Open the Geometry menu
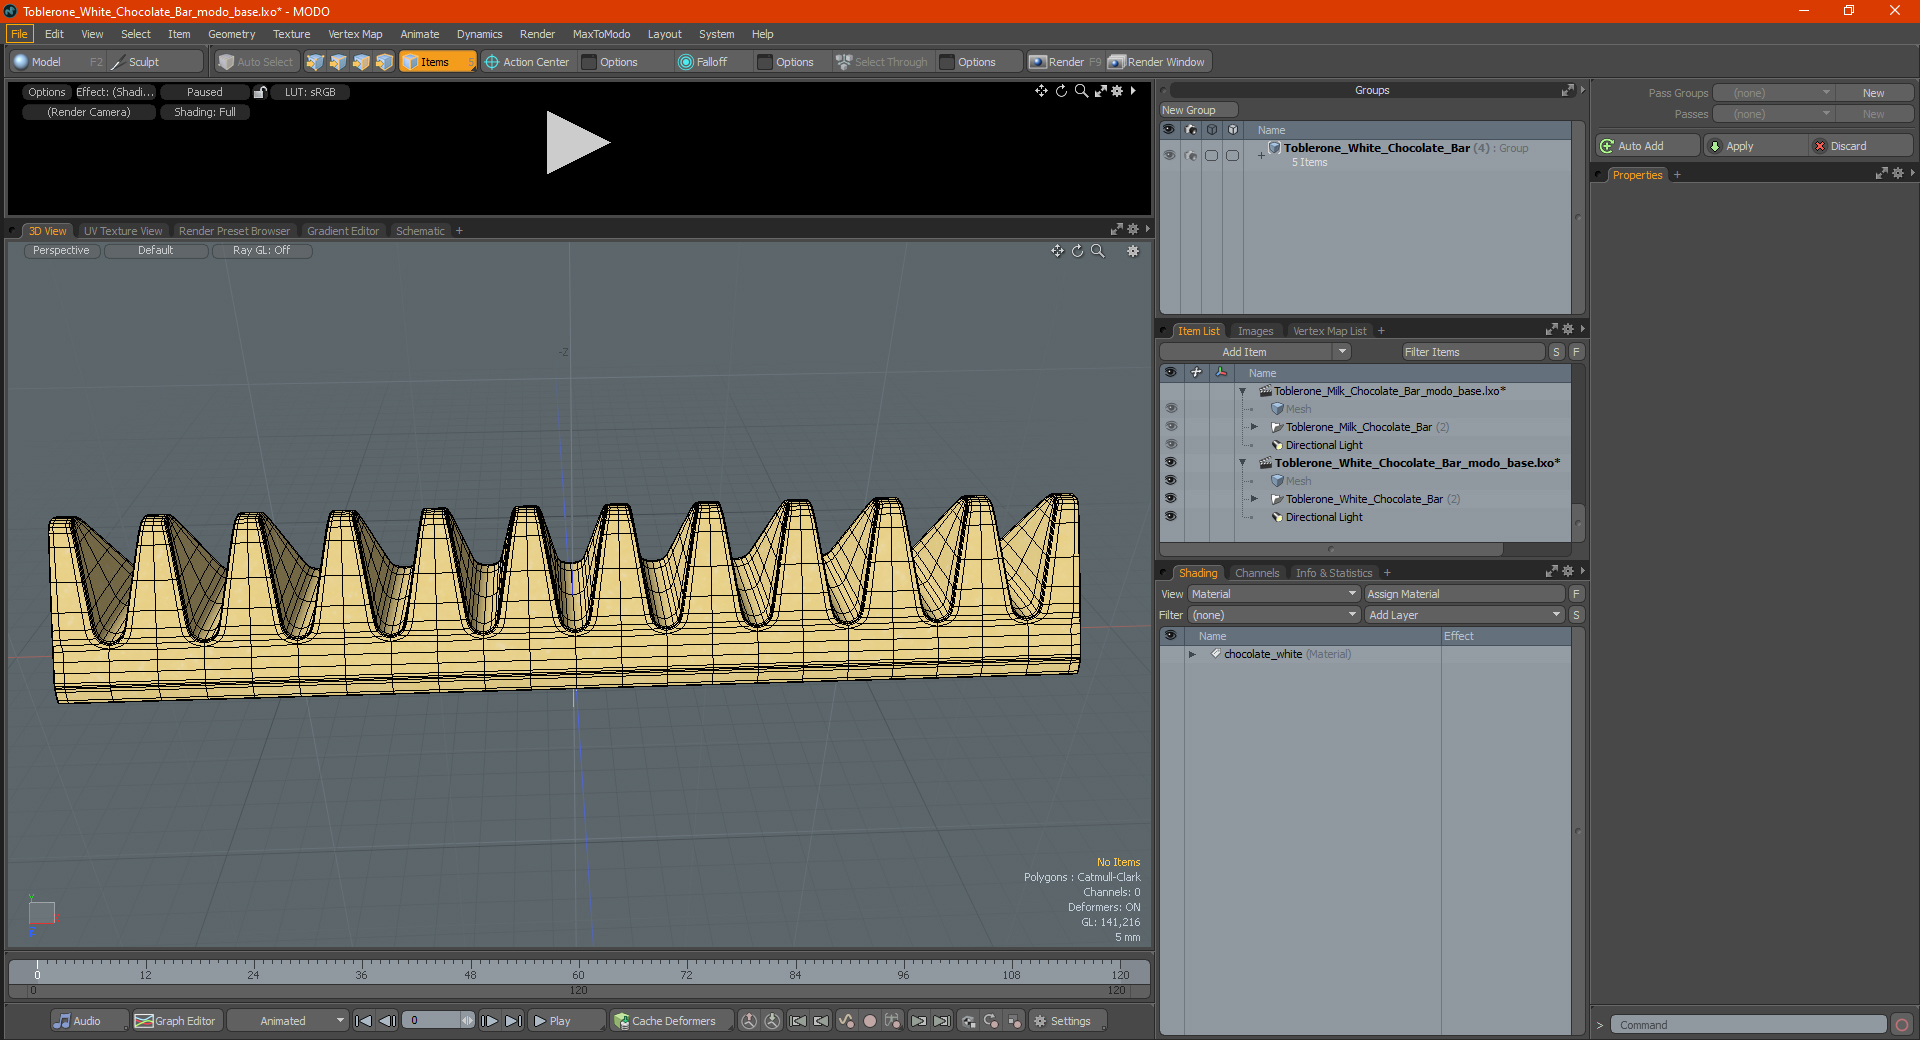1920x1040 pixels. tap(231, 34)
